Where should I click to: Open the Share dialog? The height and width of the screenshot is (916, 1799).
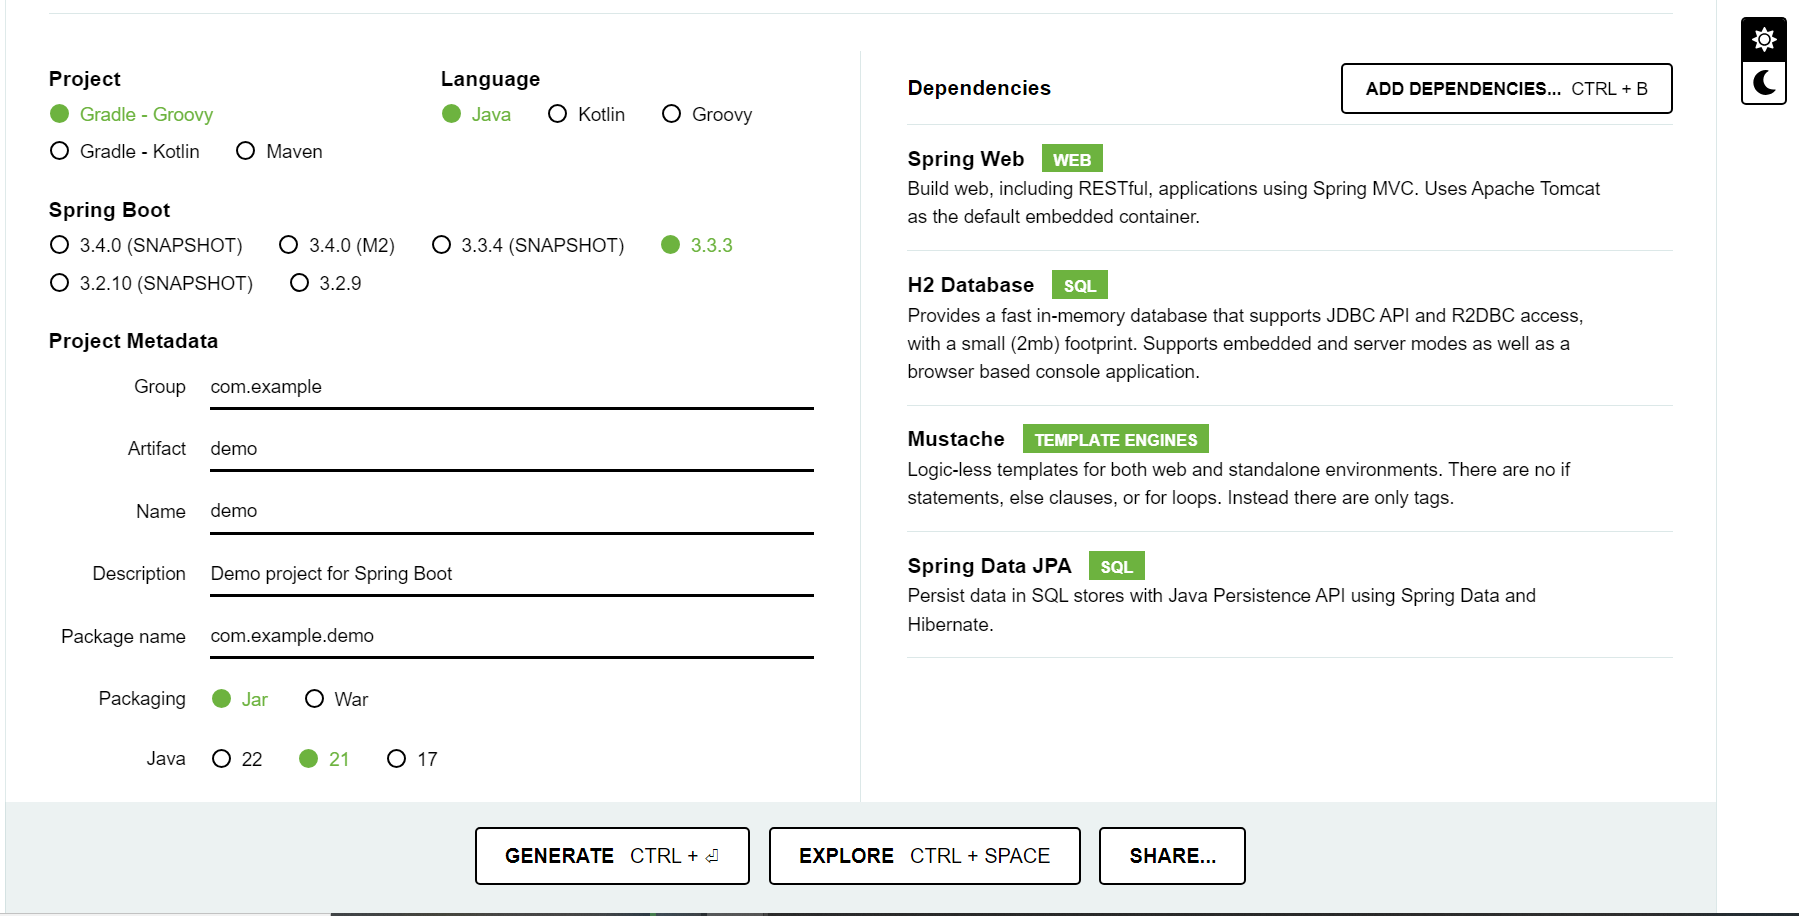pyautogui.click(x=1172, y=856)
